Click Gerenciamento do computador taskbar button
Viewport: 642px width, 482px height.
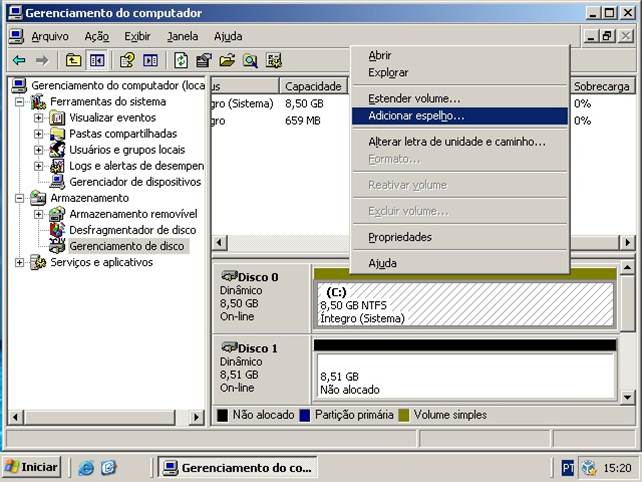click(238, 468)
